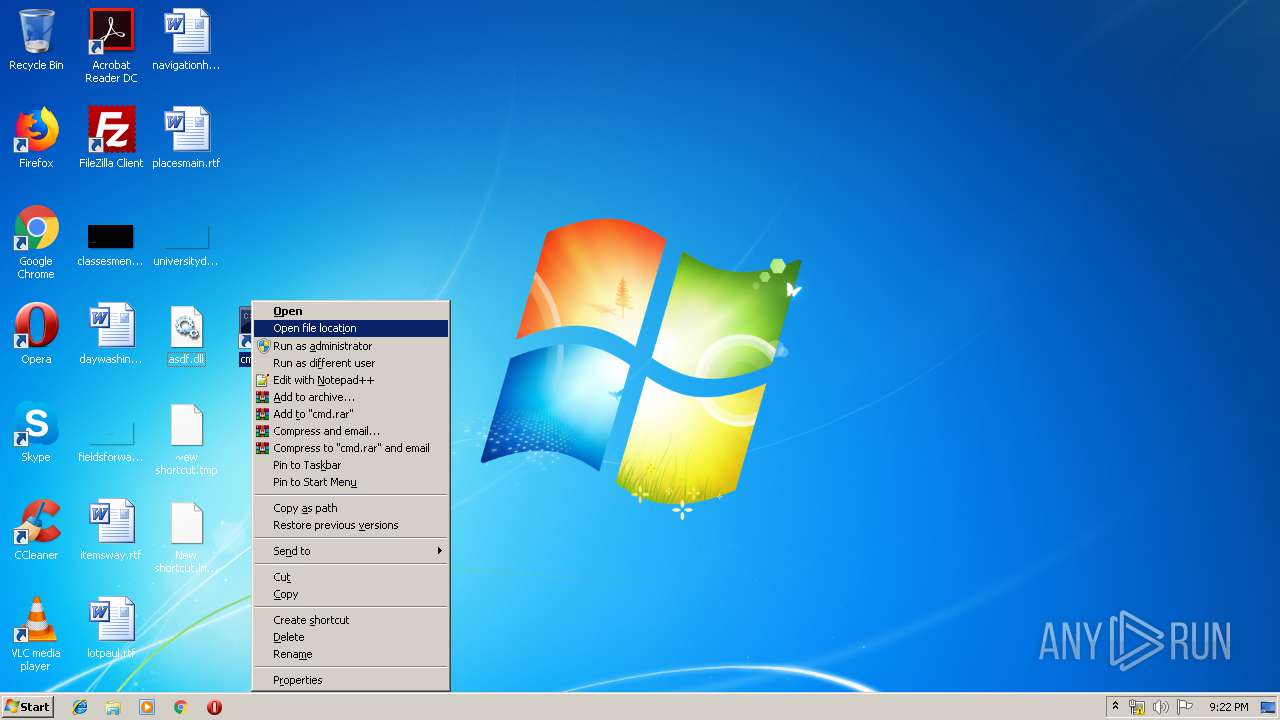Image resolution: width=1280 pixels, height=720 pixels.
Task: Choose Copy in the context menu
Action: pos(350,594)
